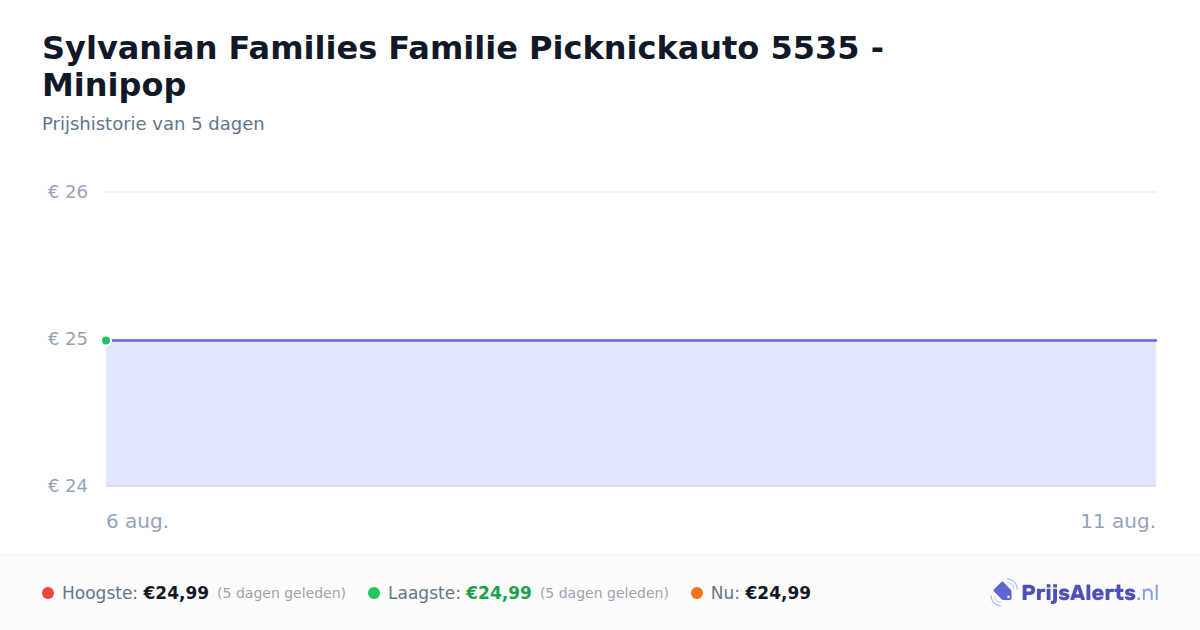Click the red Hoogste legend dot

tap(48, 593)
